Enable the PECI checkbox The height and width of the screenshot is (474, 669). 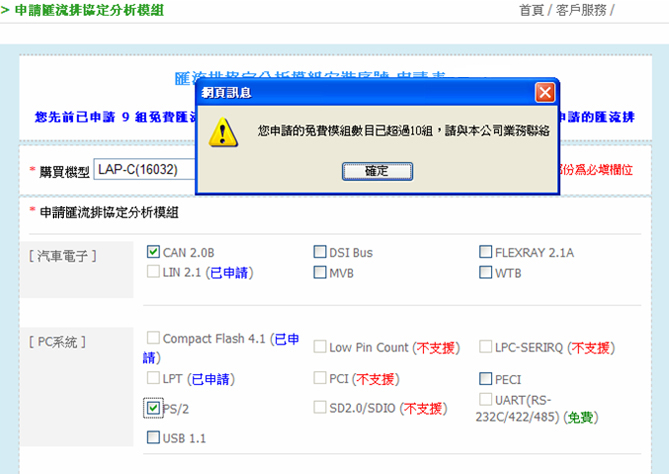(x=485, y=379)
